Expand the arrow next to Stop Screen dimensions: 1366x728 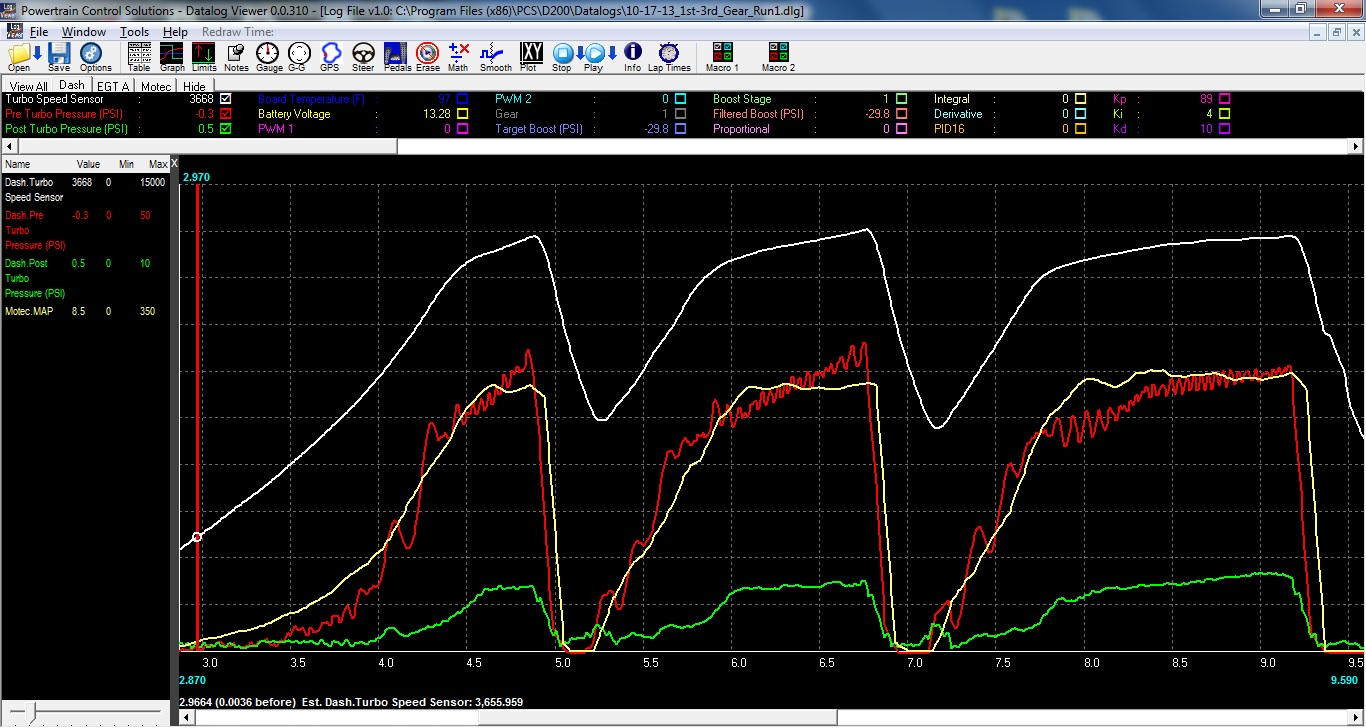coord(580,53)
